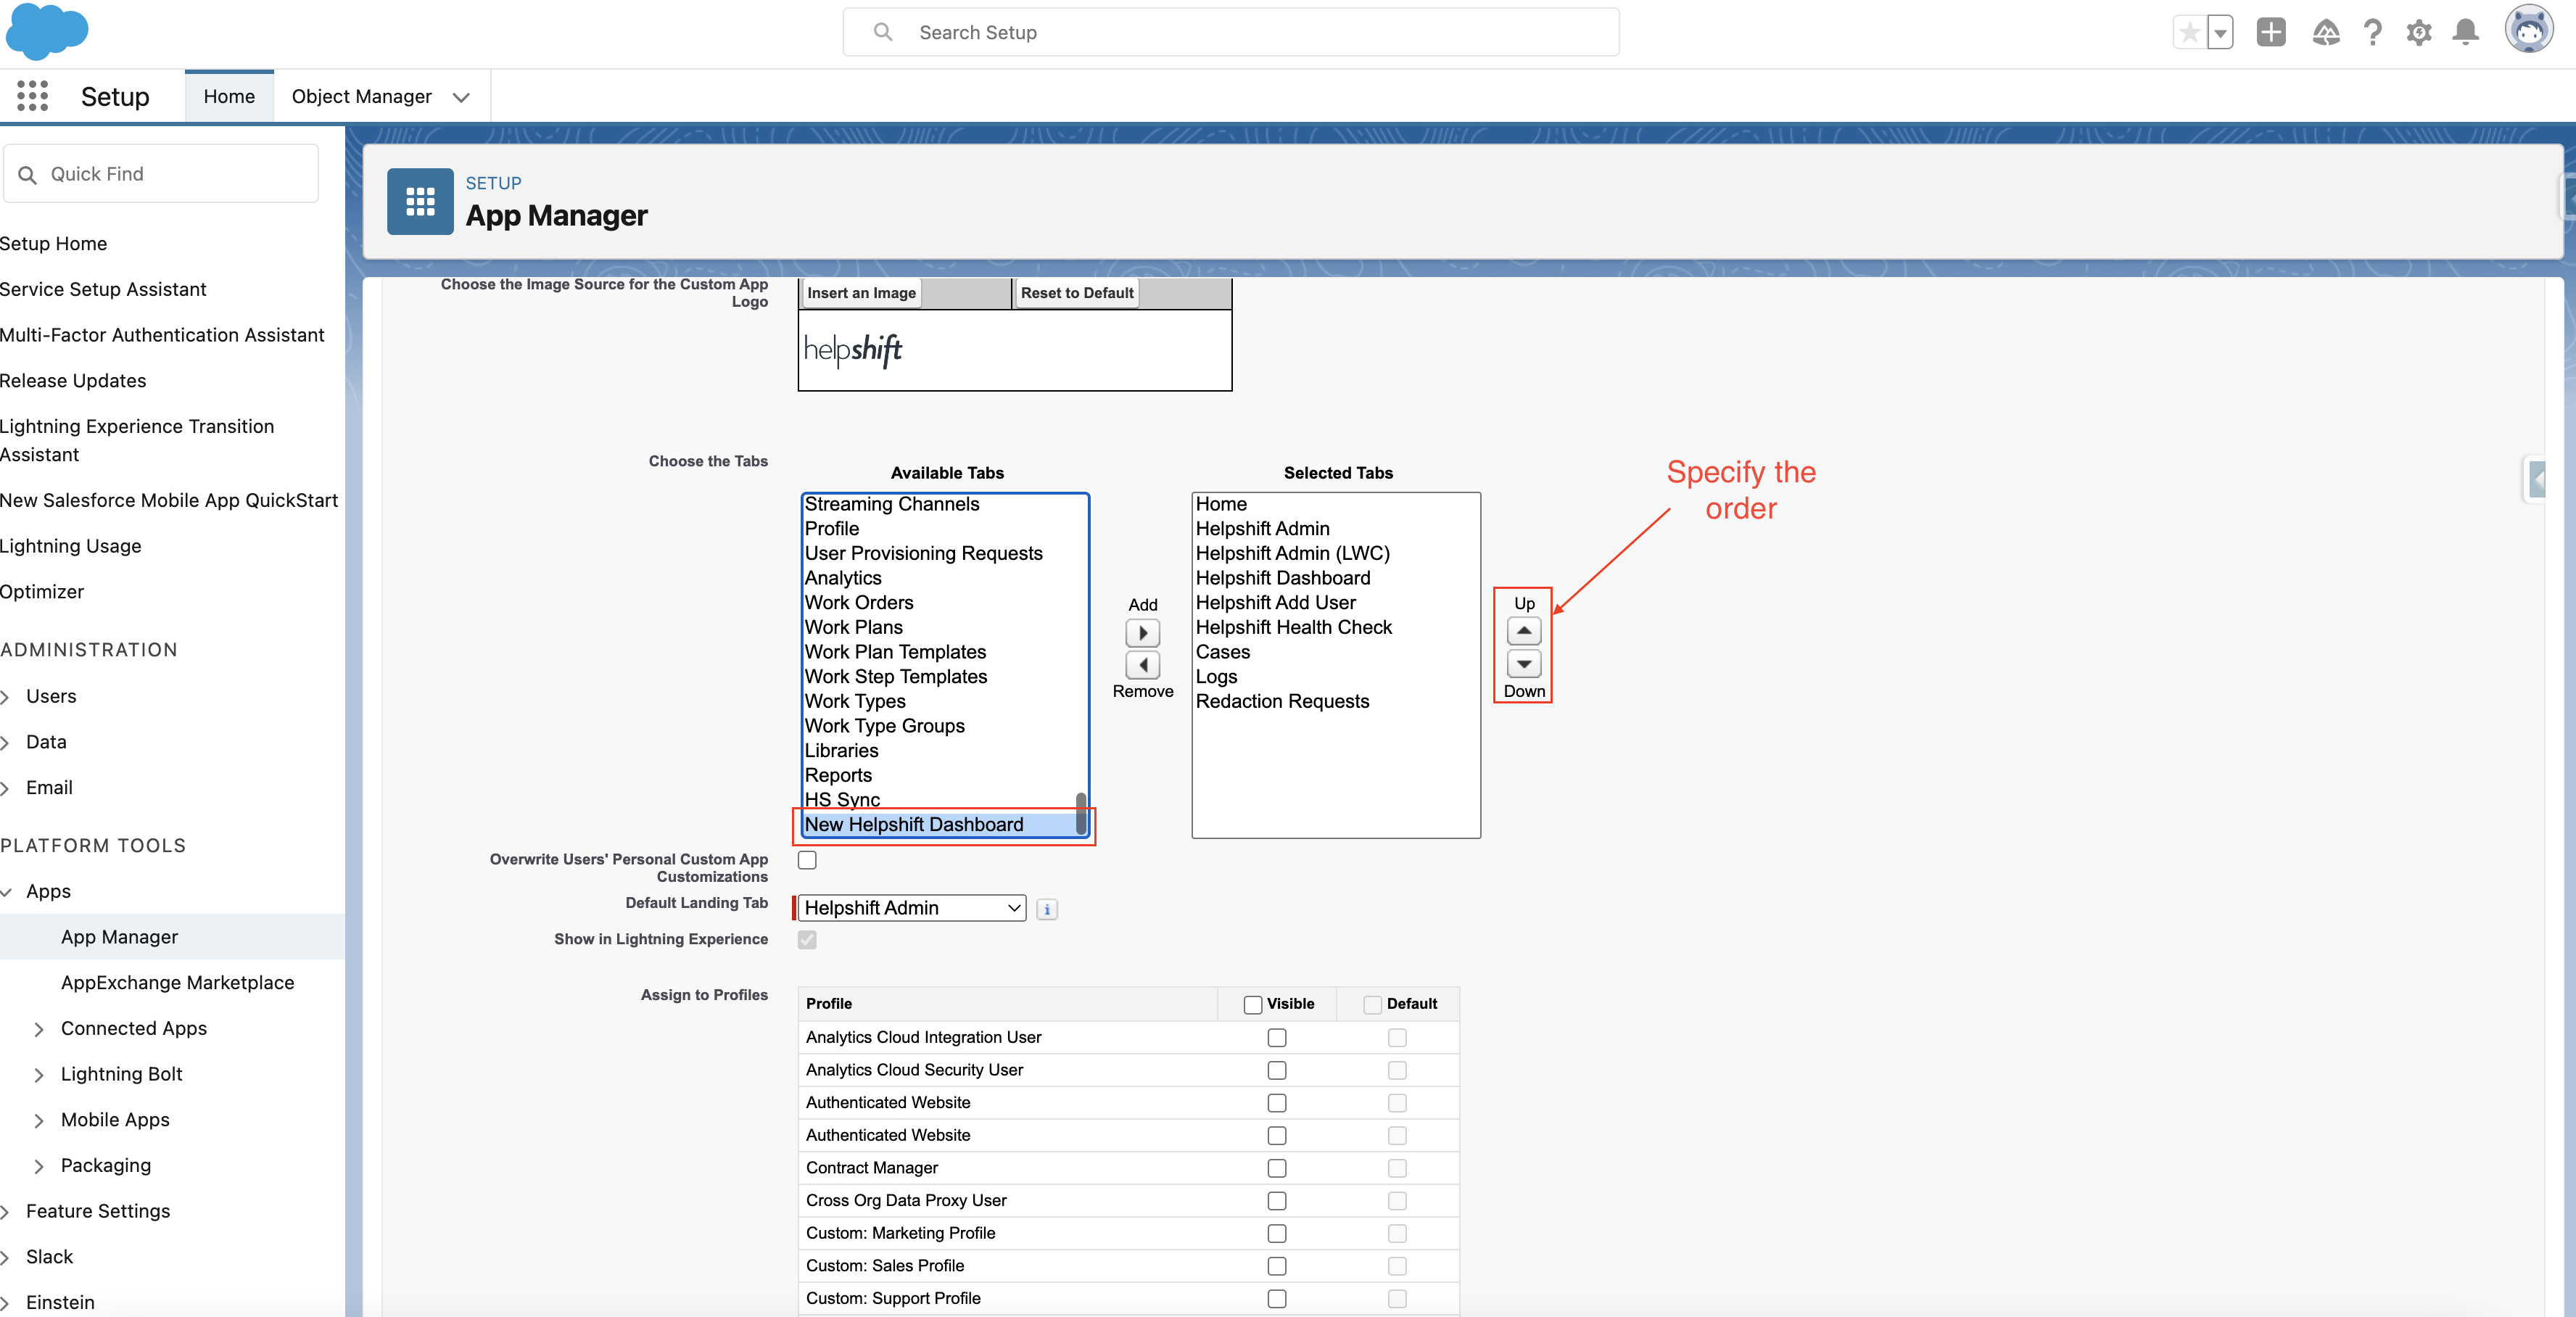The height and width of the screenshot is (1317, 2576).
Task: Click the Insert an Image button
Action: tap(861, 293)
